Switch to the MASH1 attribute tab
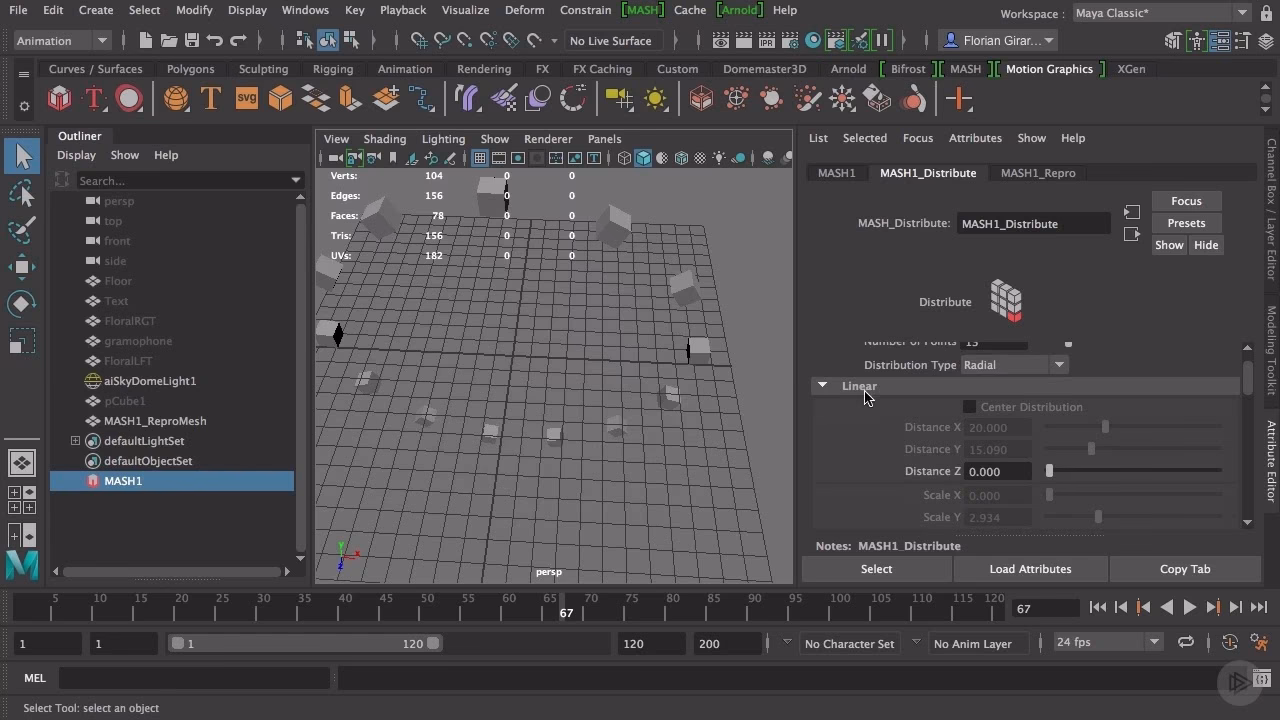 click(x=836, y=173)
